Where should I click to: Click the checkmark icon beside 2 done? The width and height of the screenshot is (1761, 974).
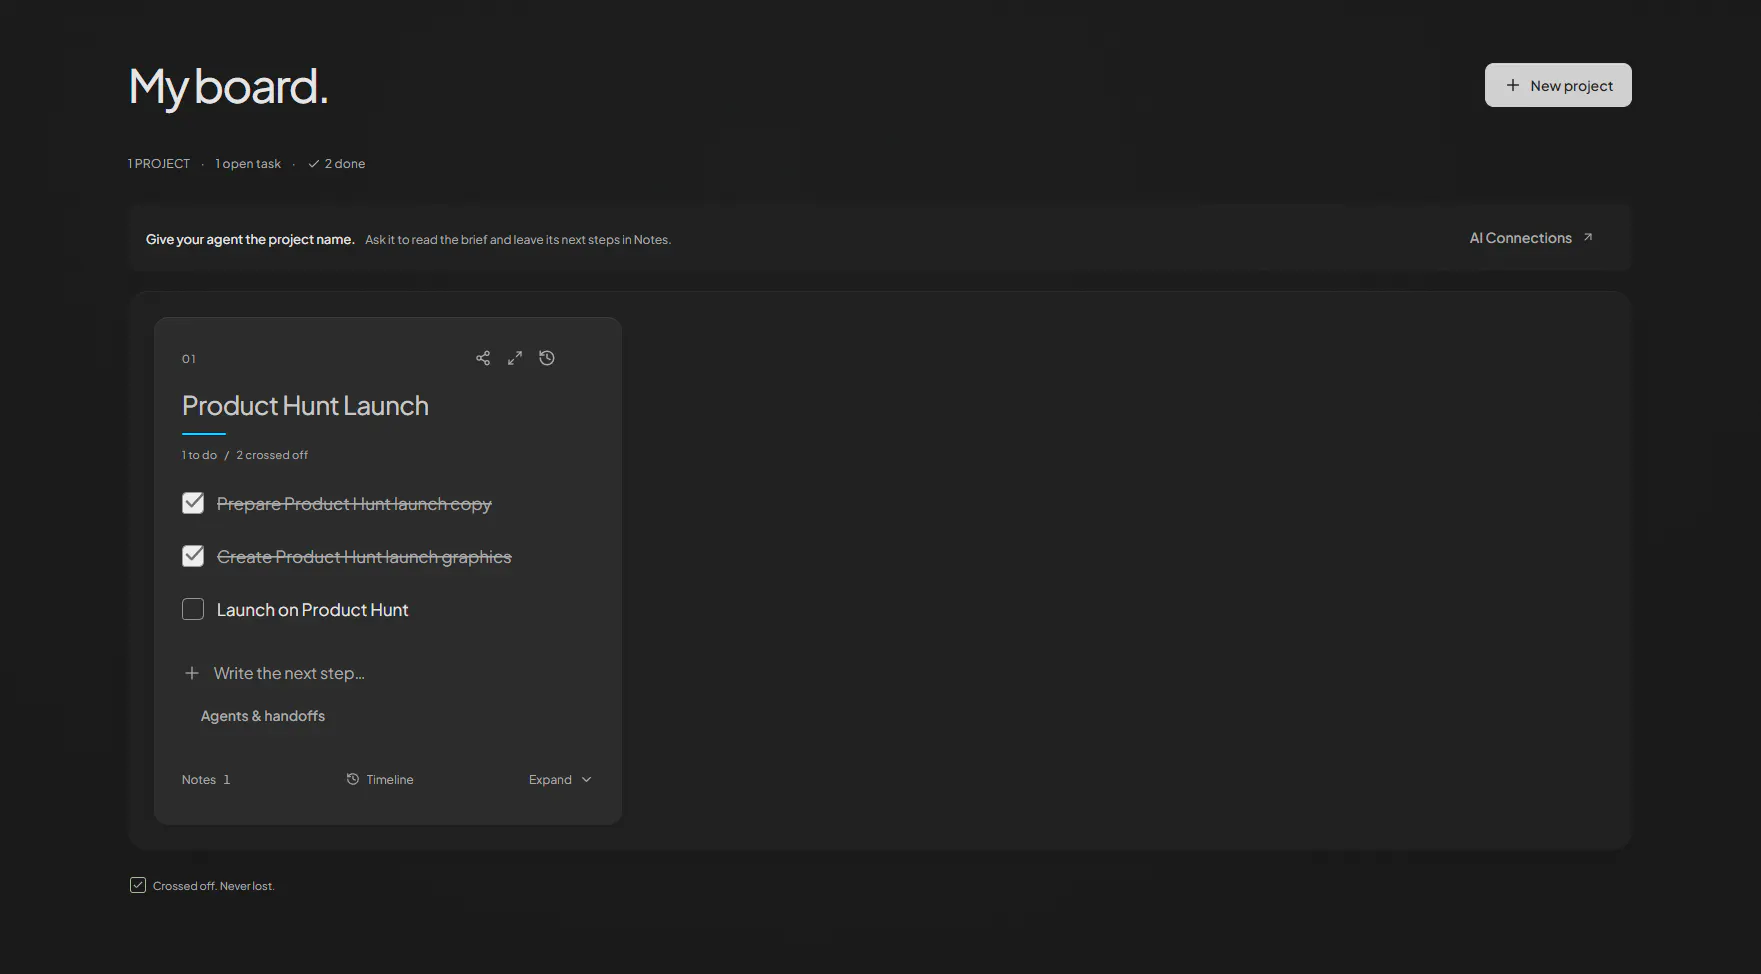coord(314,164)
